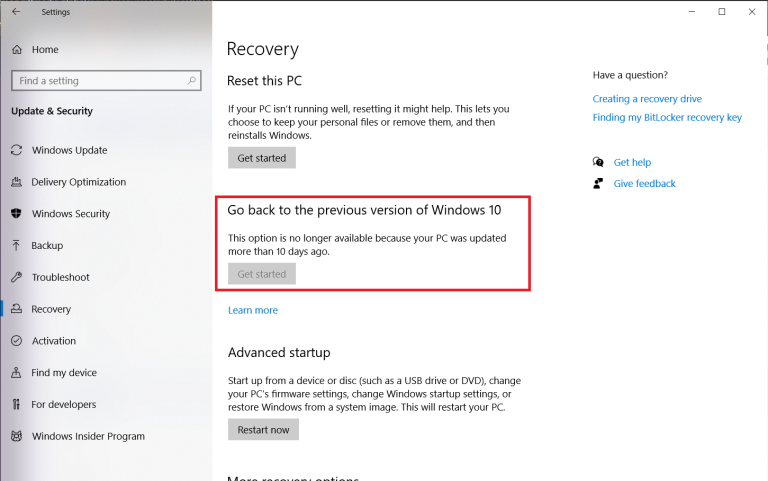Open Creating a recovery drive link
The width and height of the screenshot is (768, 481).
pos(647,99)
